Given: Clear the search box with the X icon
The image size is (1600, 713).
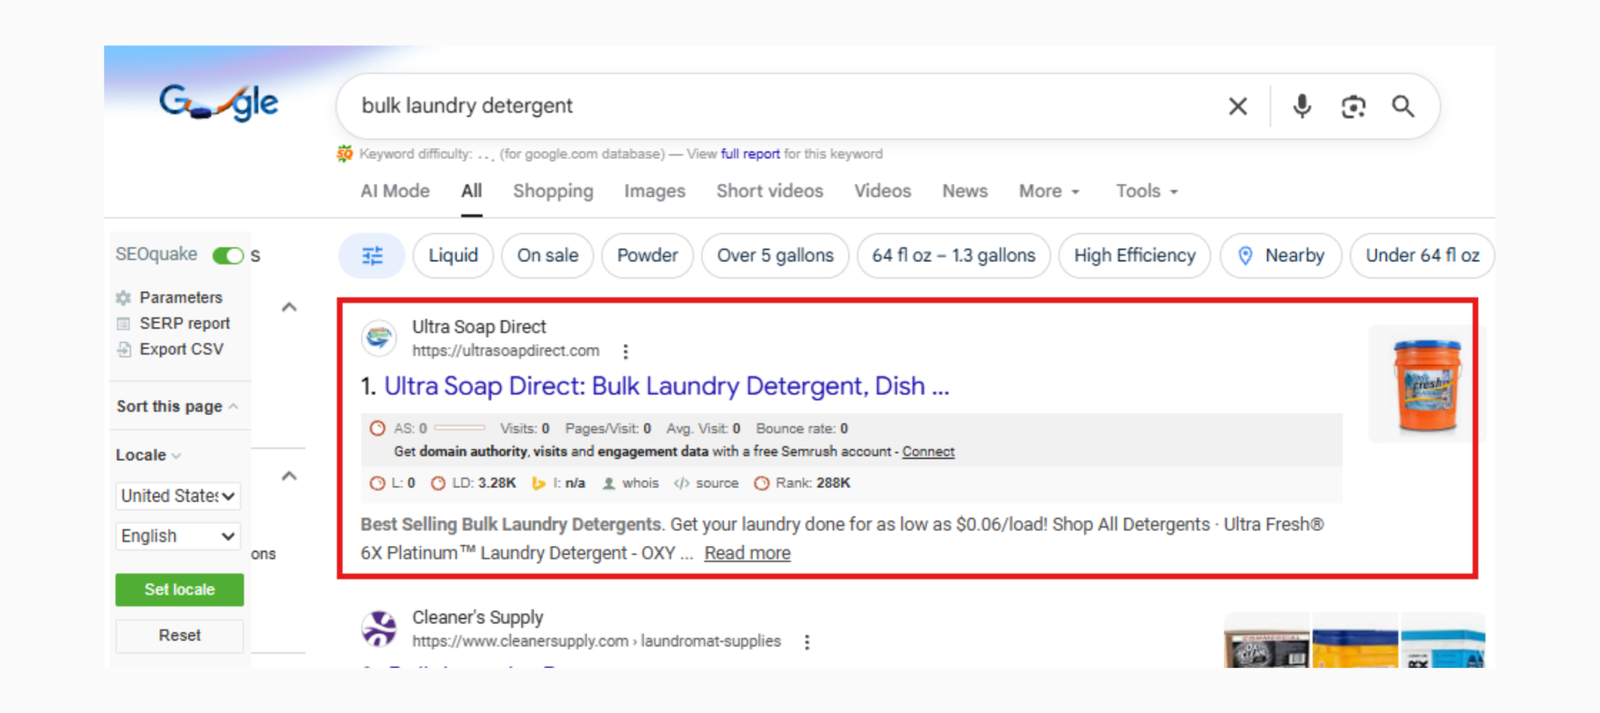Looking at the screenshot, I should [1237, 106].
